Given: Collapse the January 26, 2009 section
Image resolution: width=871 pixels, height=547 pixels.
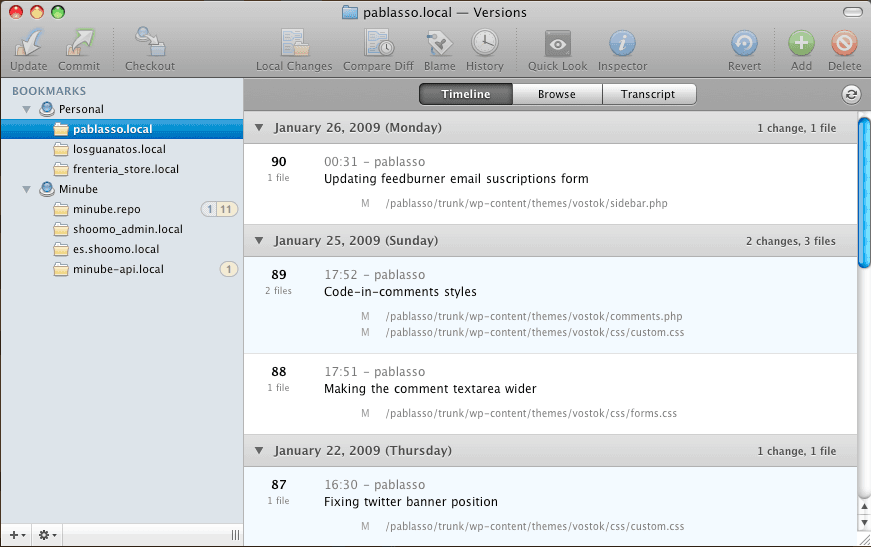Looking at the screenshot, I should (259, 128).
